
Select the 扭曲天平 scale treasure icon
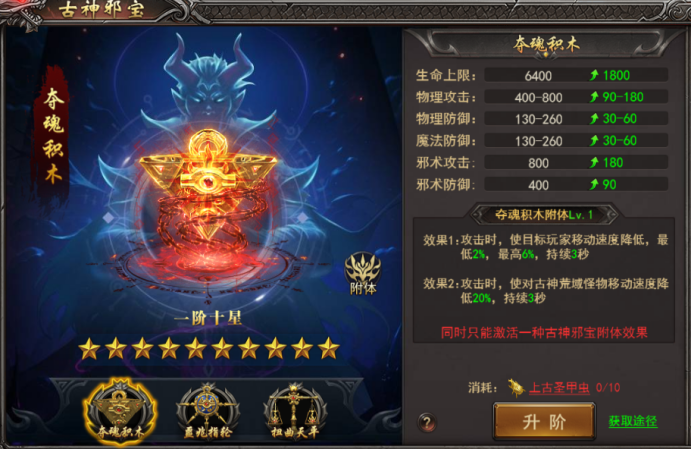(295, 411)
